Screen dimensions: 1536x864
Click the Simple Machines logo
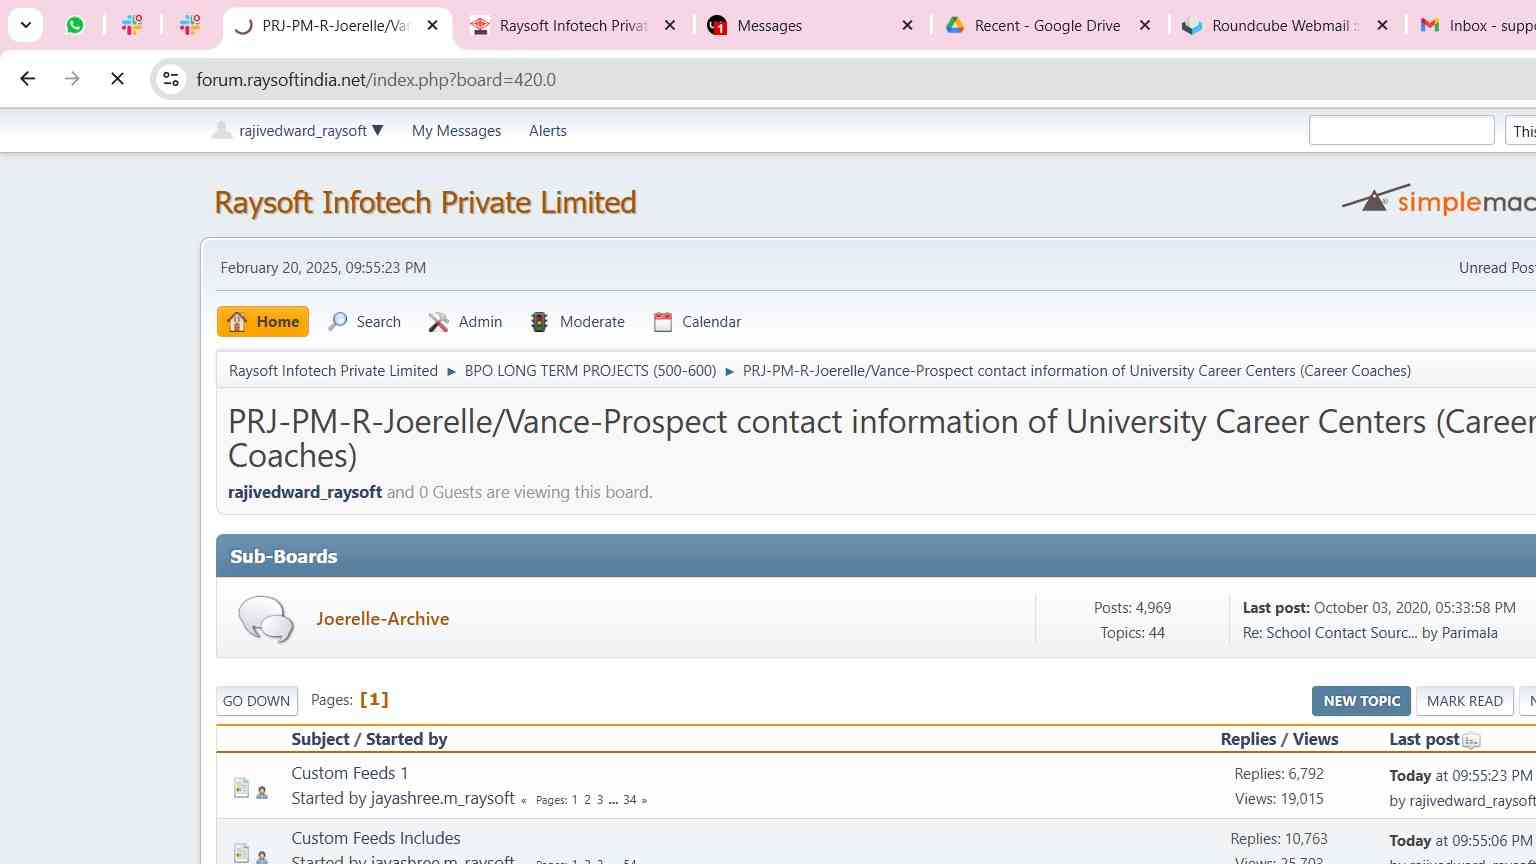[1438, 200]
